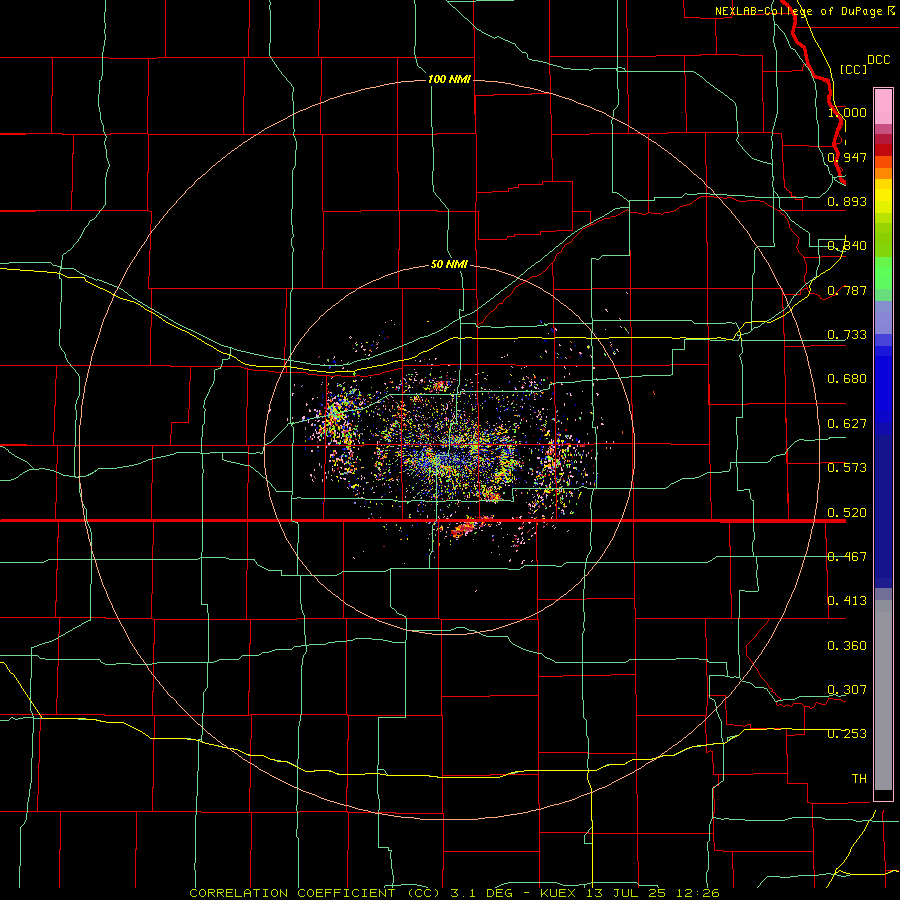Click the 0.413 scale value
This screenshot has height=900, width=900.
pyautogui.click(x=847, y=601)
